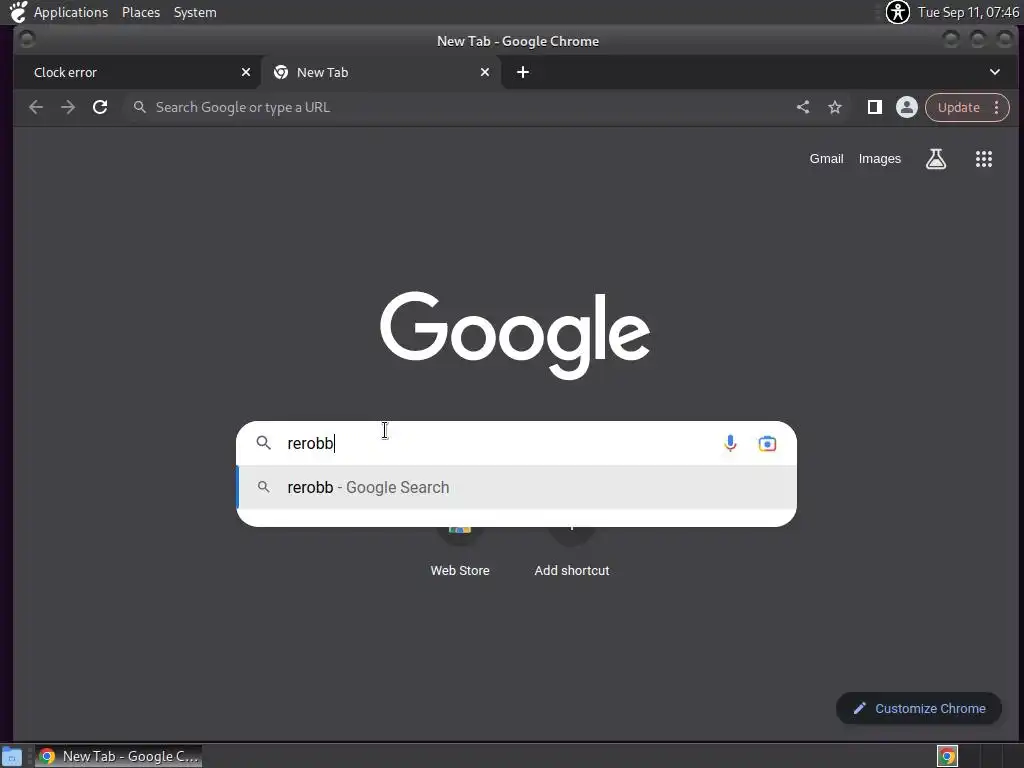Share this page icon in address bar
The width and height of the screenshot is (1024, 768).
coord(803,107)
